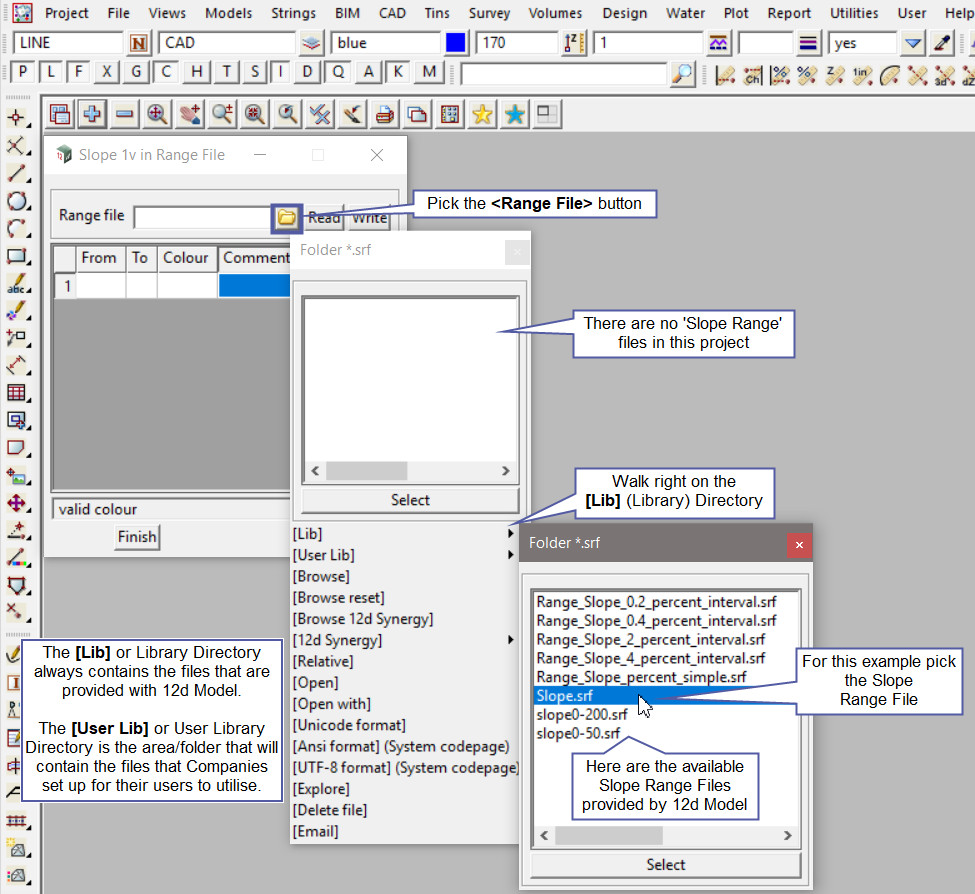The image size is (975, 894).
Task: Open the Tins menu
Action: 436,13
